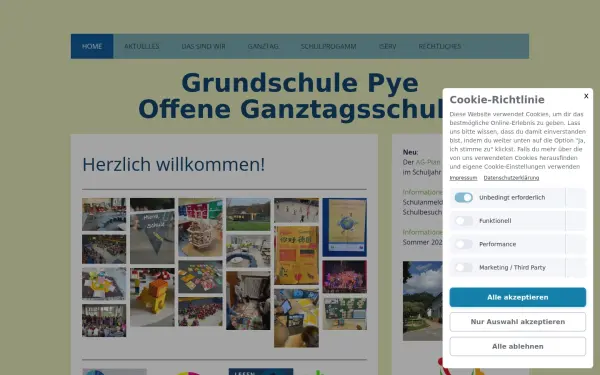Viewport: 600px width, 375px height.
Task: Open the ISERV menu item
Action: tap(388, 46)
